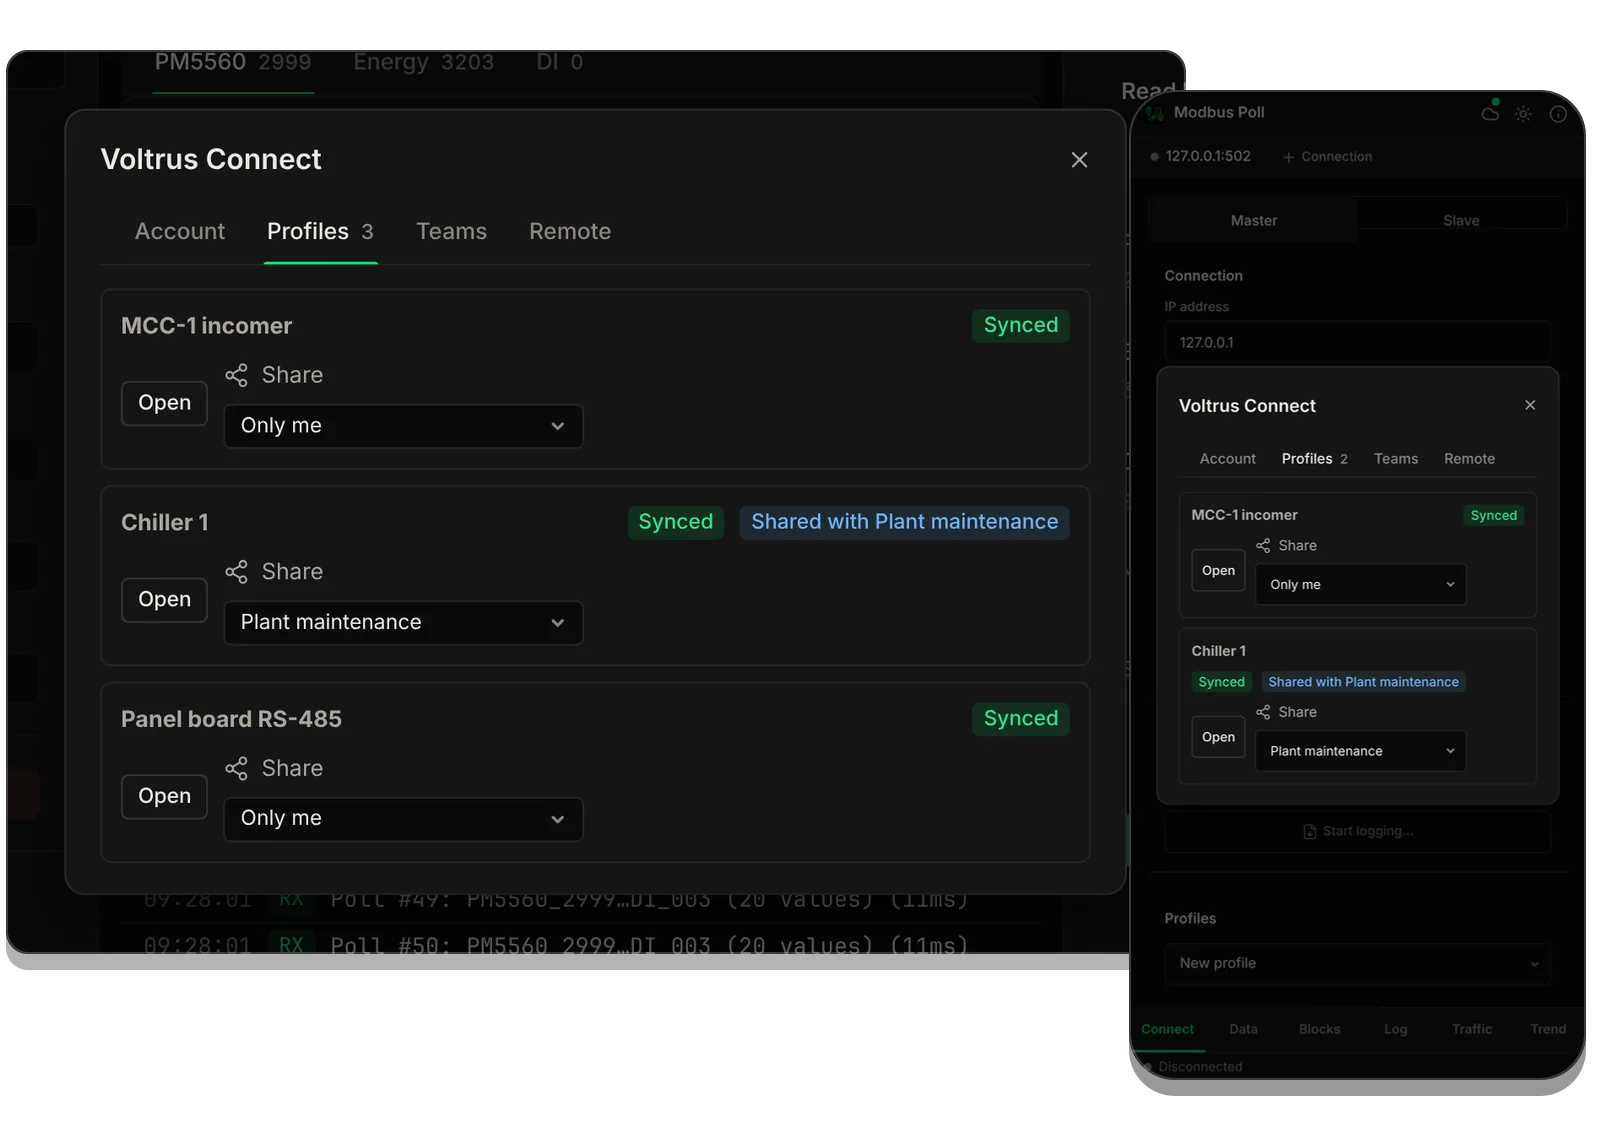Screen dimensions: 1600x1130
Task: Click the Shared with Plant maintenance badge, large dialog
Action: (x=904, y=522)
